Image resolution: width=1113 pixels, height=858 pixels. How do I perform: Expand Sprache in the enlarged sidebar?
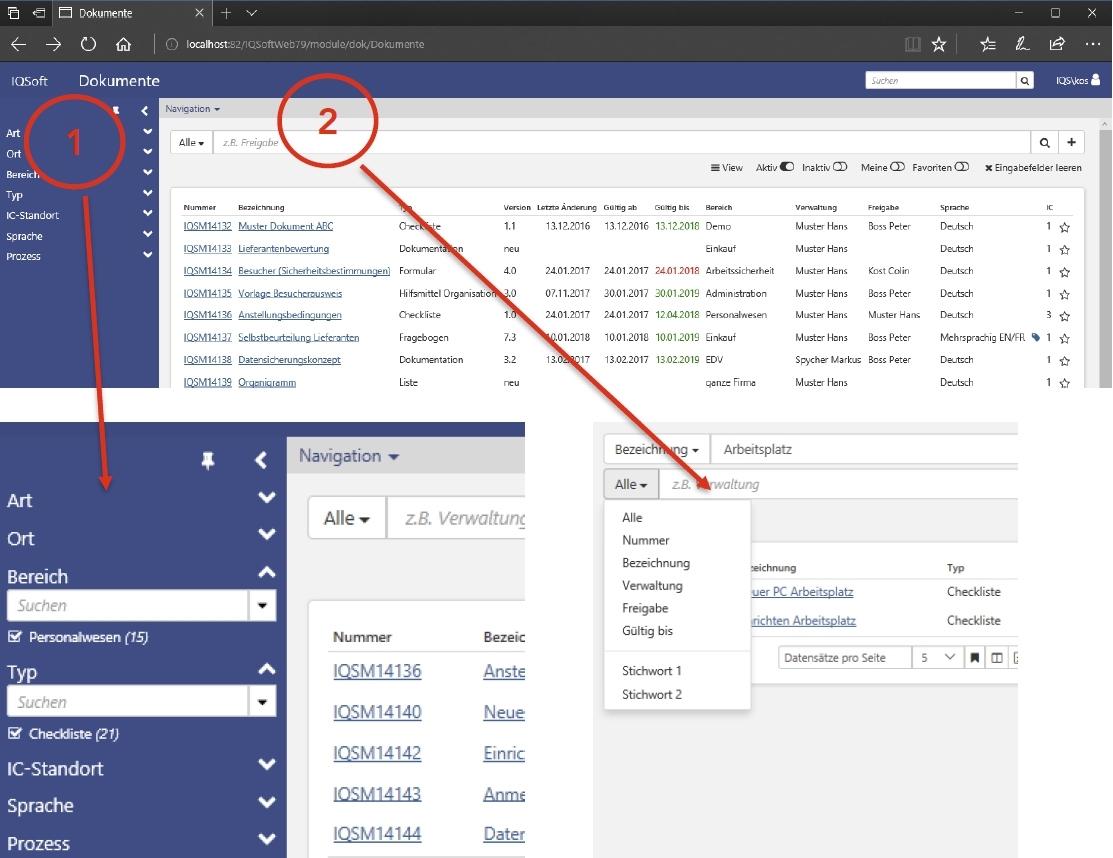[266, 803]
